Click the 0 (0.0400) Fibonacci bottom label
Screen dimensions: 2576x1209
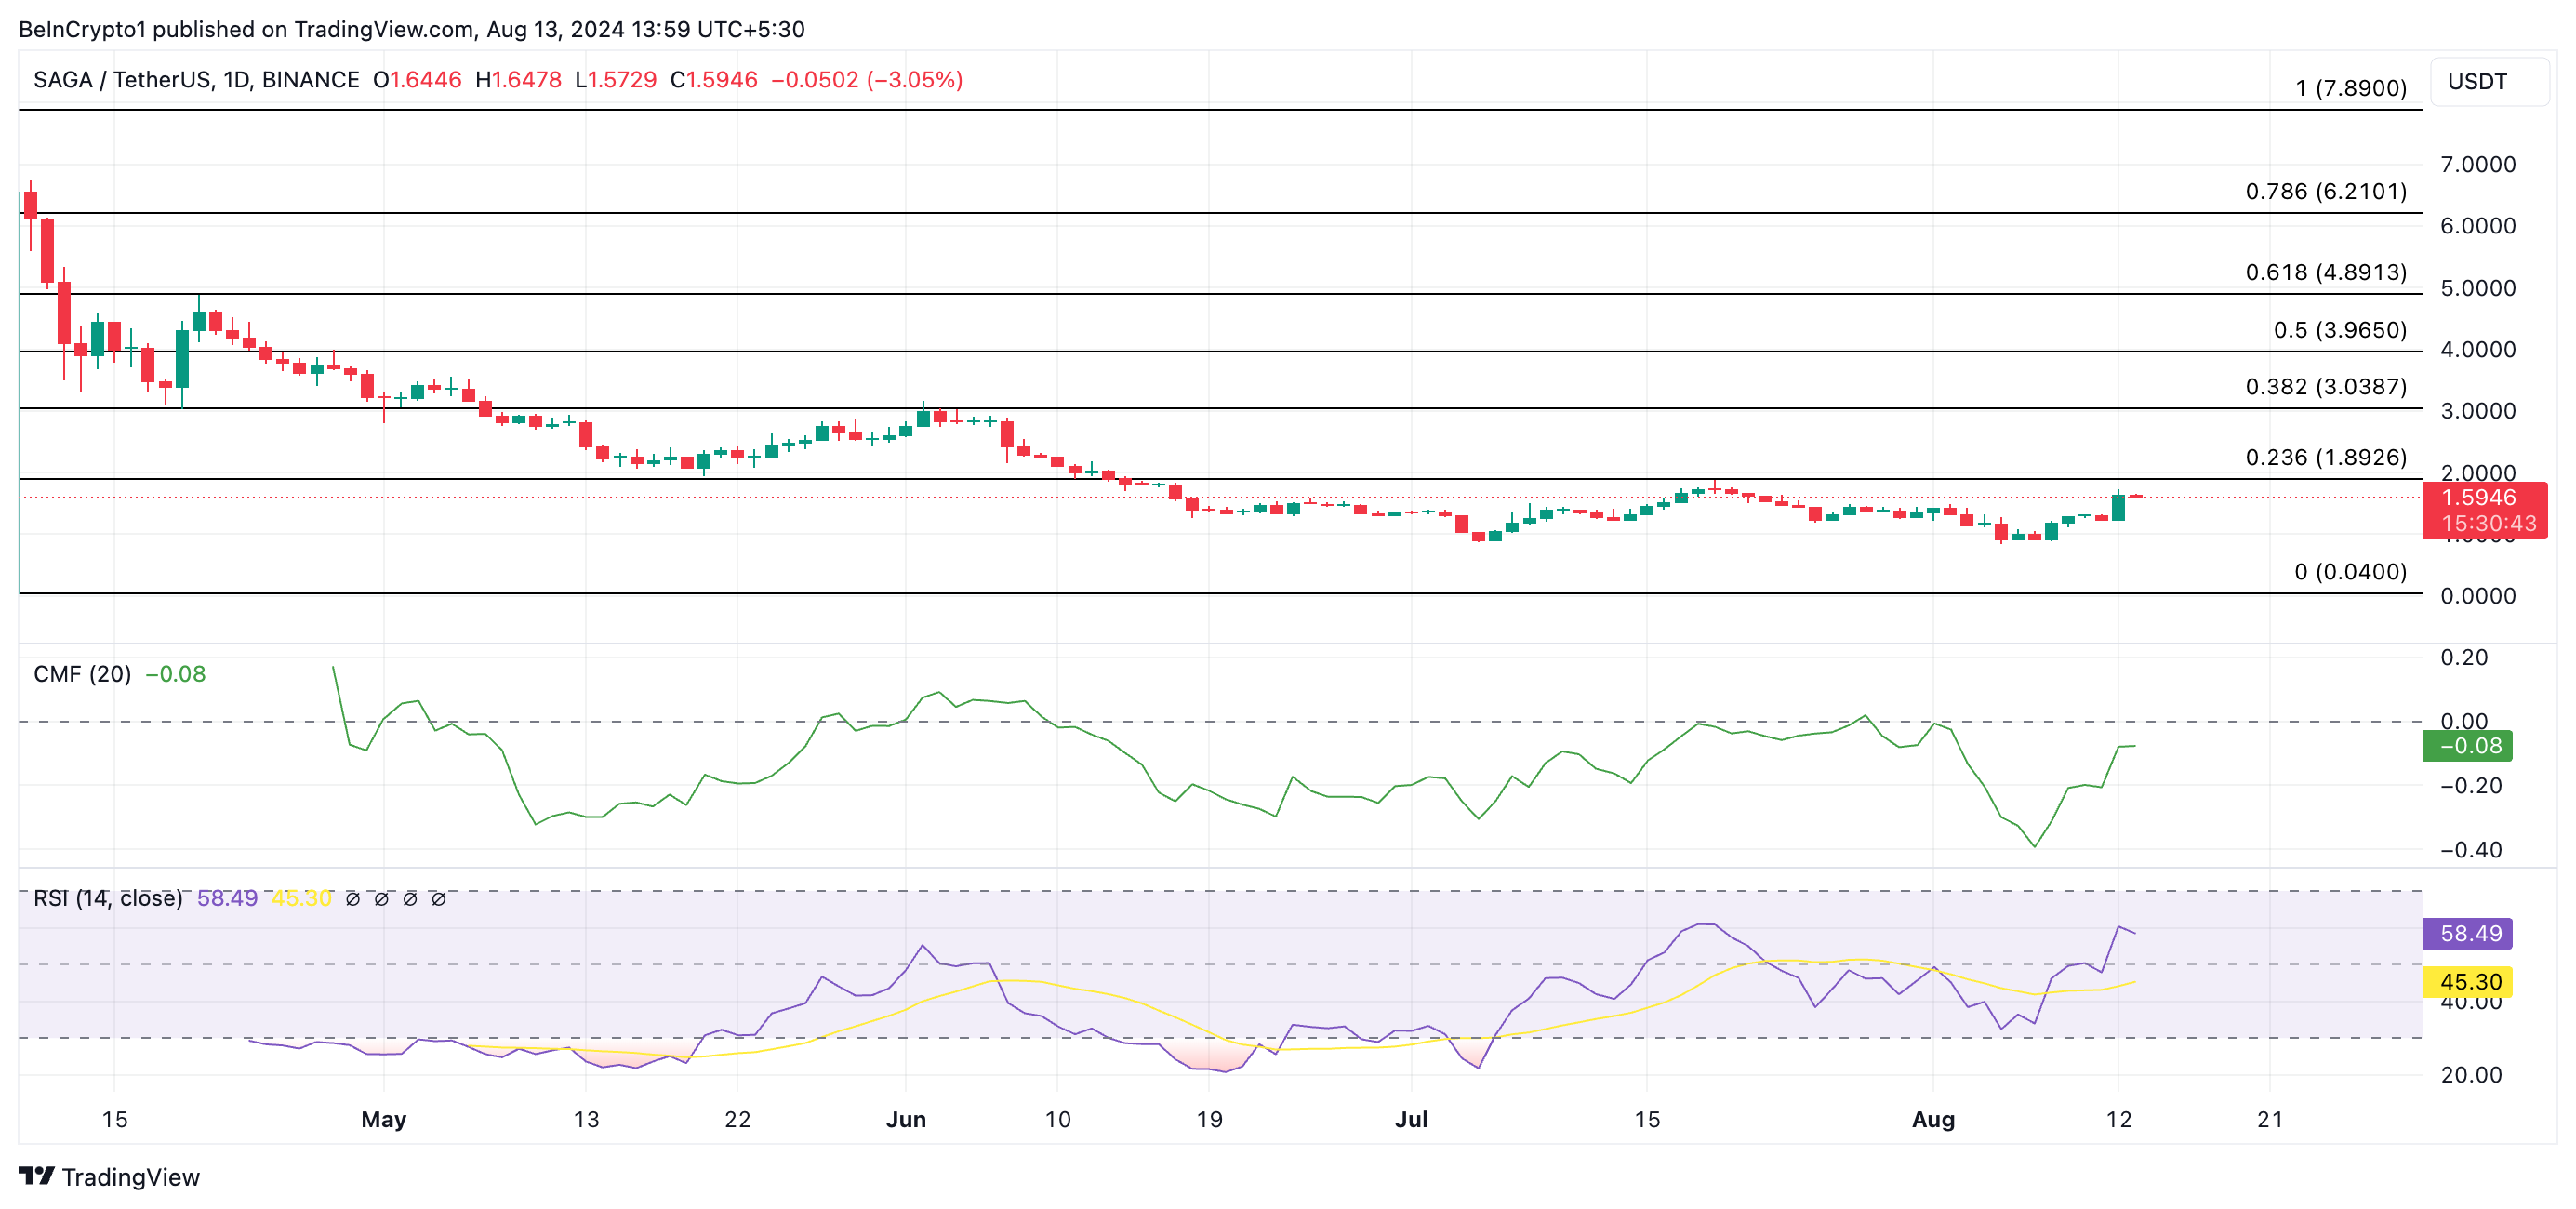pyautogui.click(x=2350, y=571)
